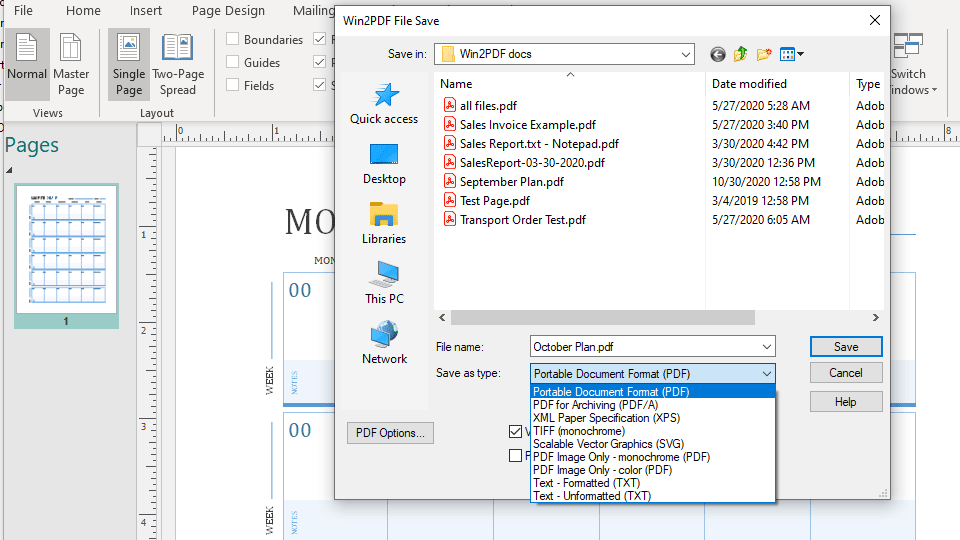Viewport: 960px width, 540px height.
Task: Open PDF Options dialog
Action: point(391,433)
